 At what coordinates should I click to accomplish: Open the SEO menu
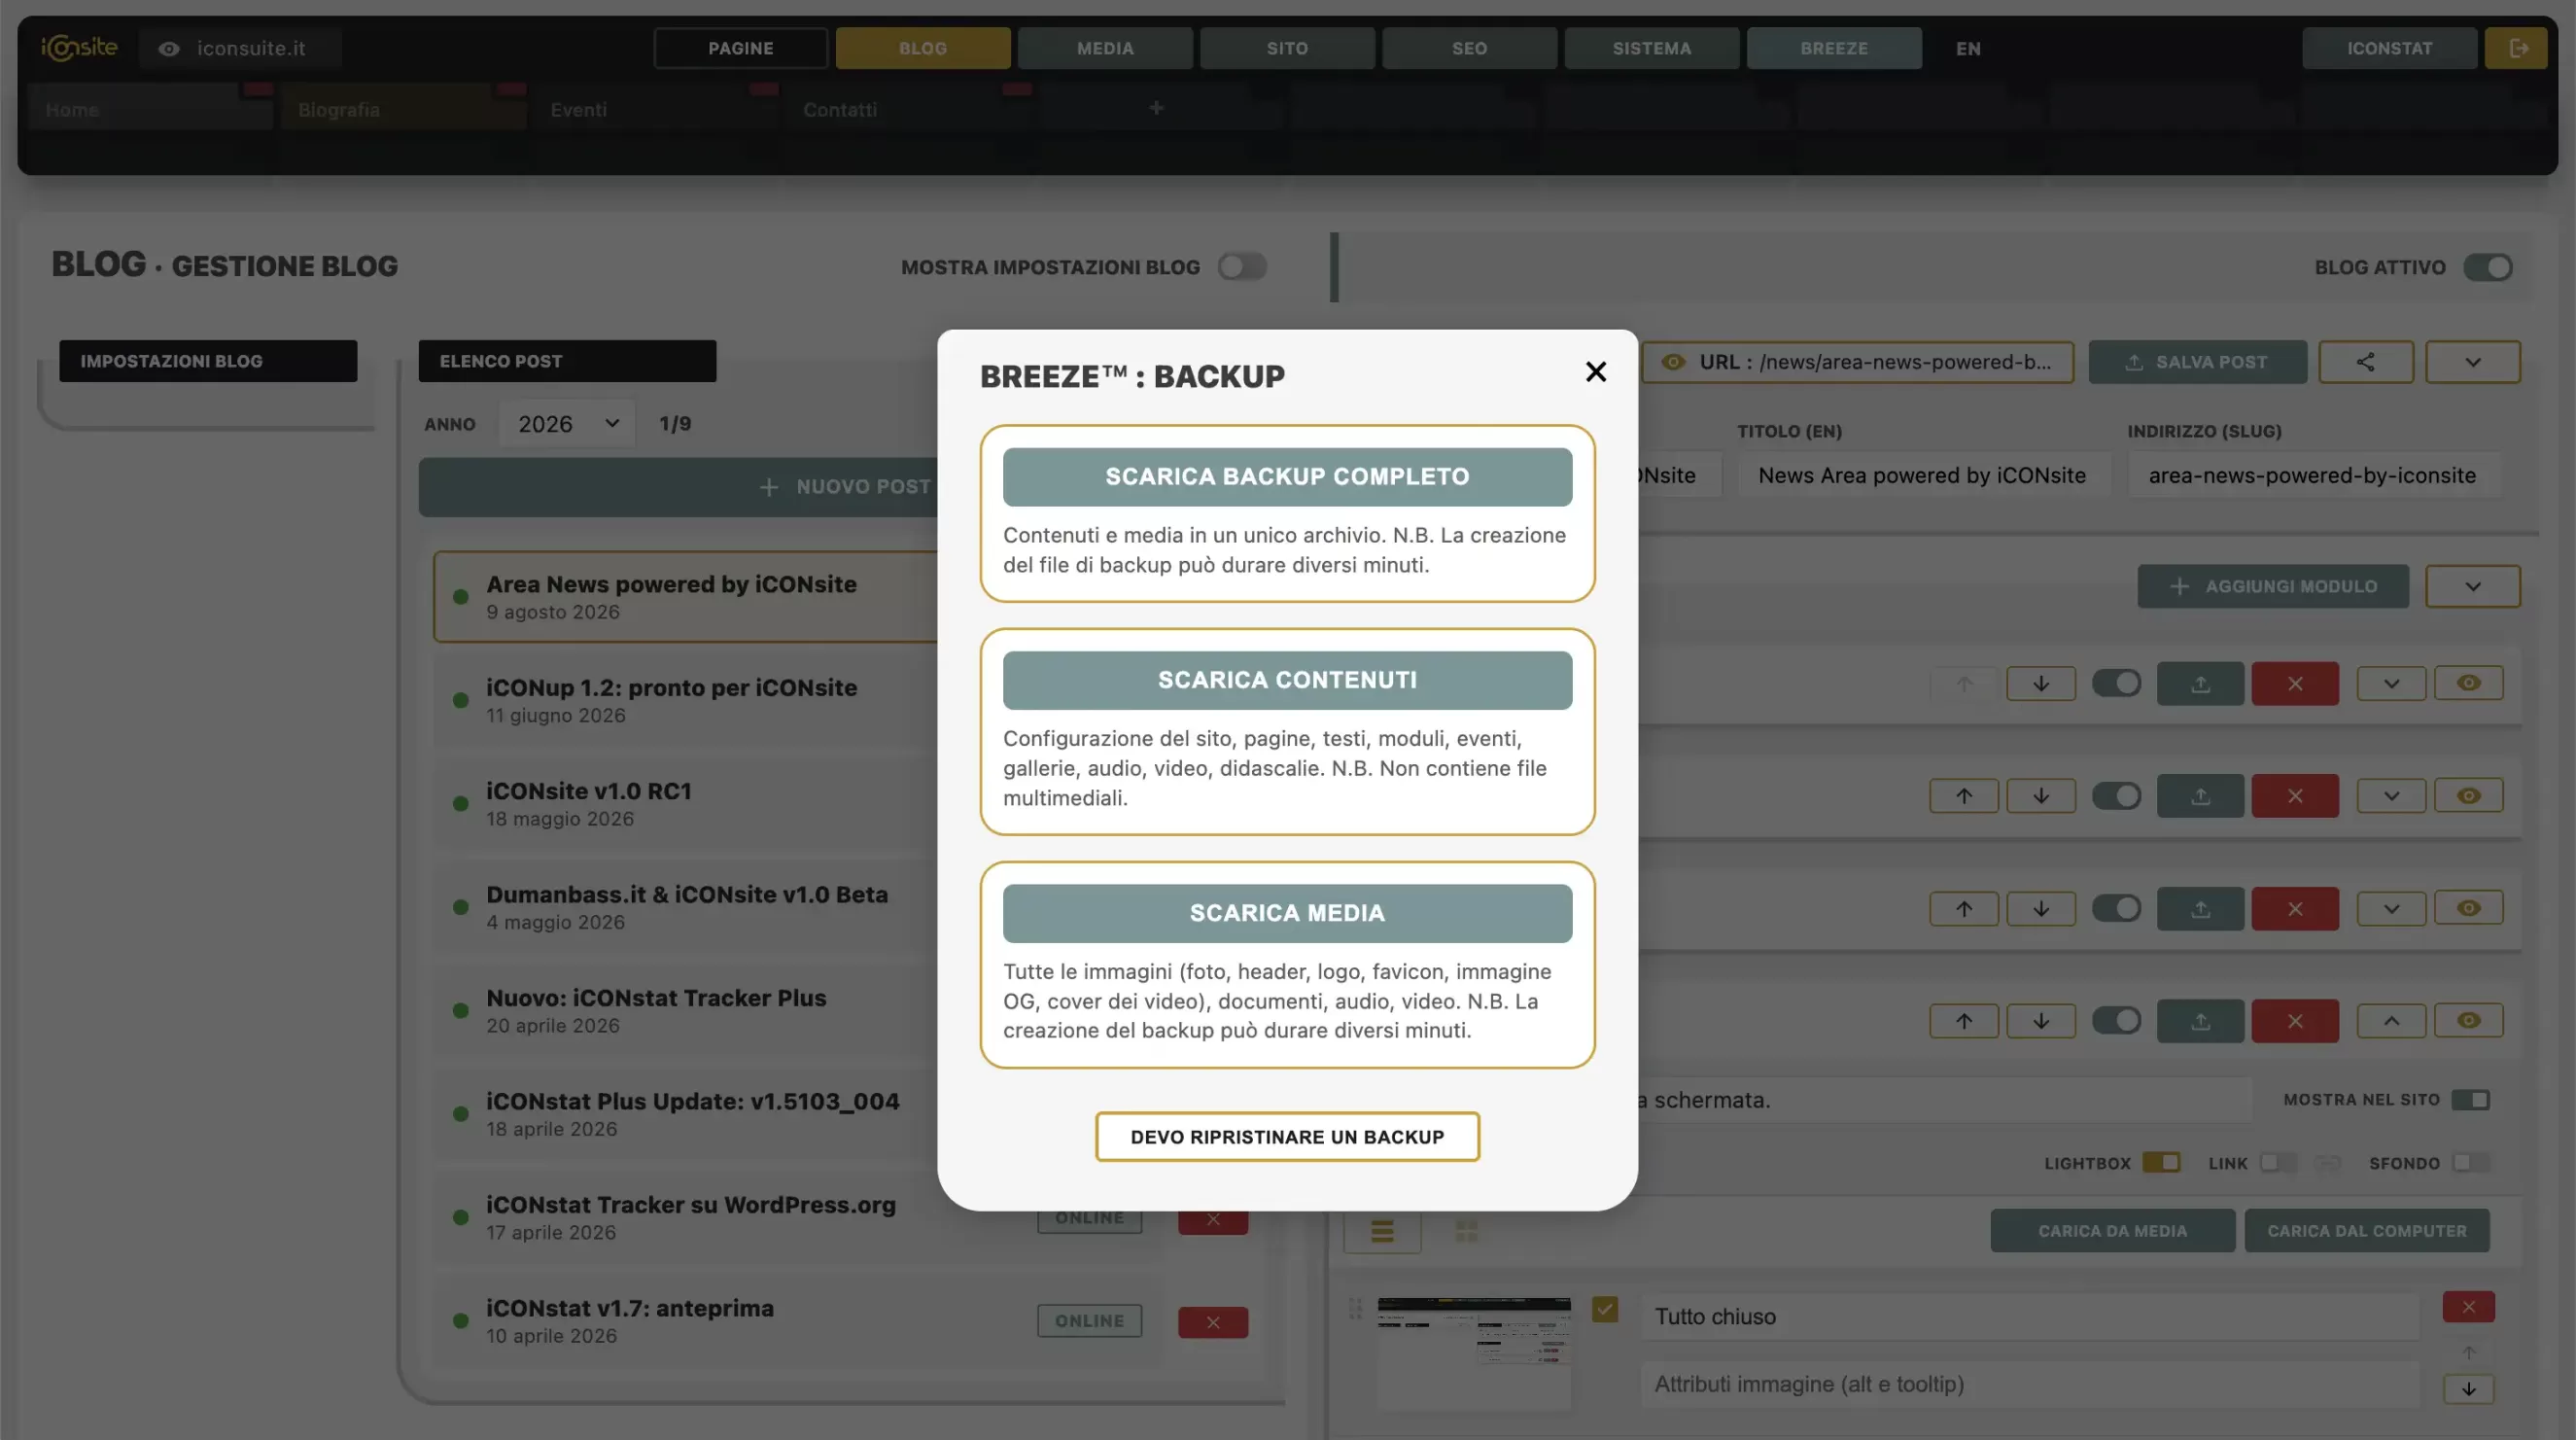[1469, 48]
